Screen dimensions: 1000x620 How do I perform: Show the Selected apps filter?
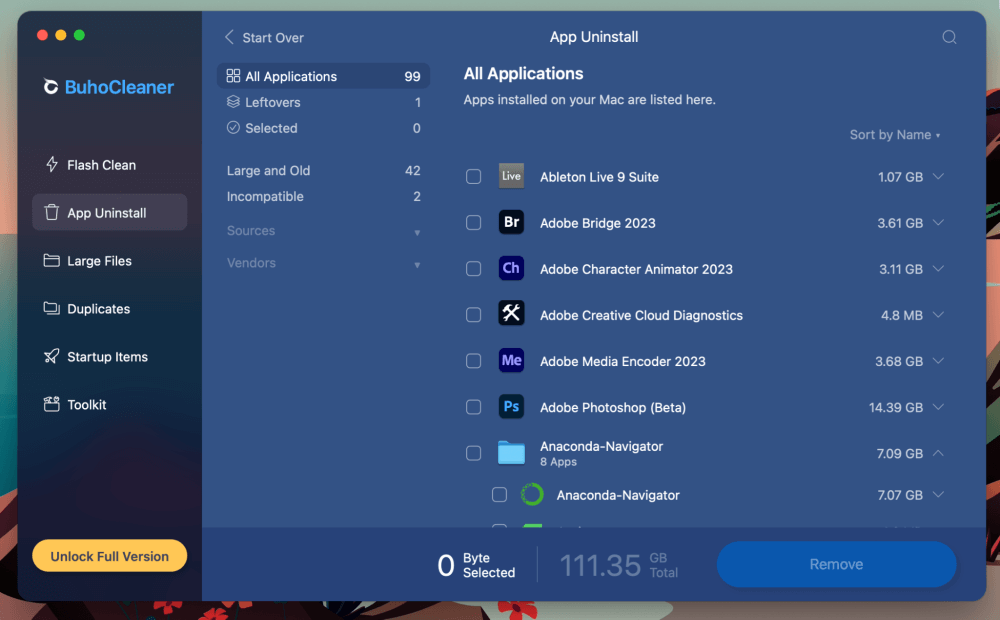click(x=323, y=128)
